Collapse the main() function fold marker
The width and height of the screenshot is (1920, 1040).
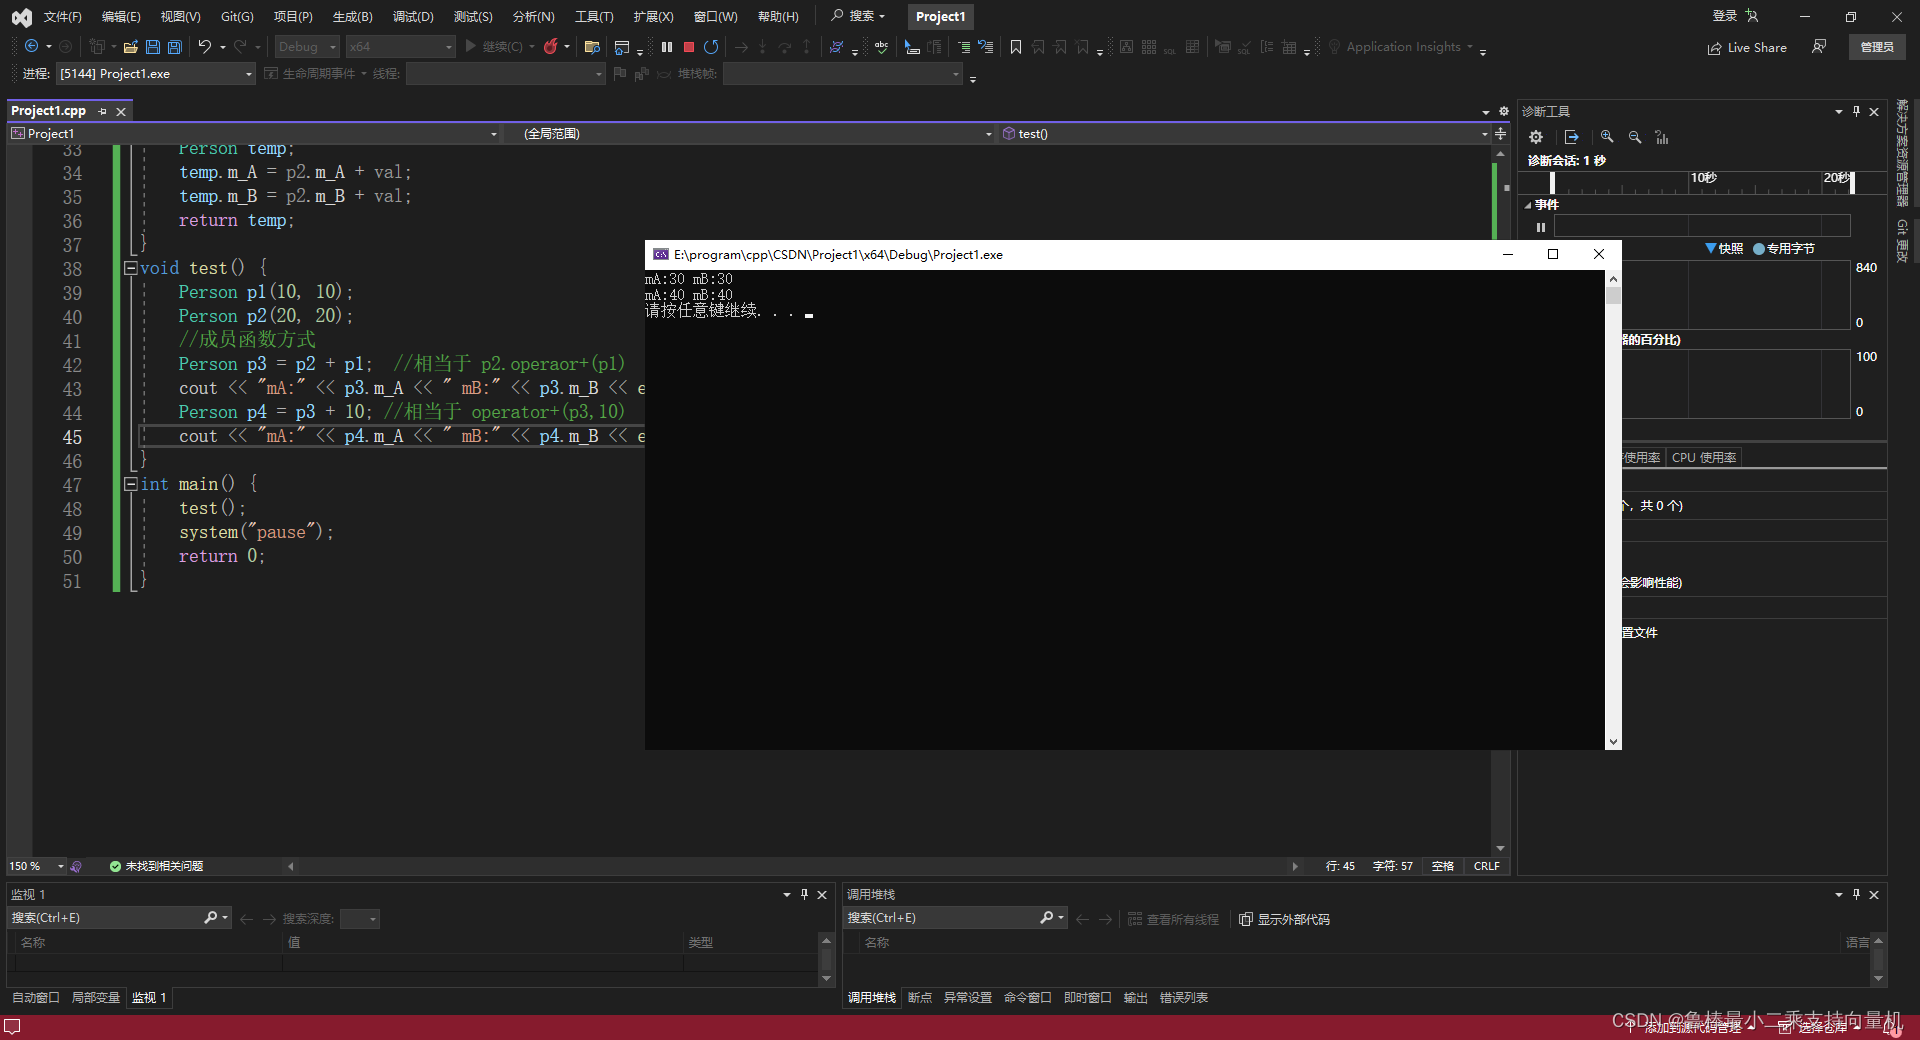[x=130, y=484]
